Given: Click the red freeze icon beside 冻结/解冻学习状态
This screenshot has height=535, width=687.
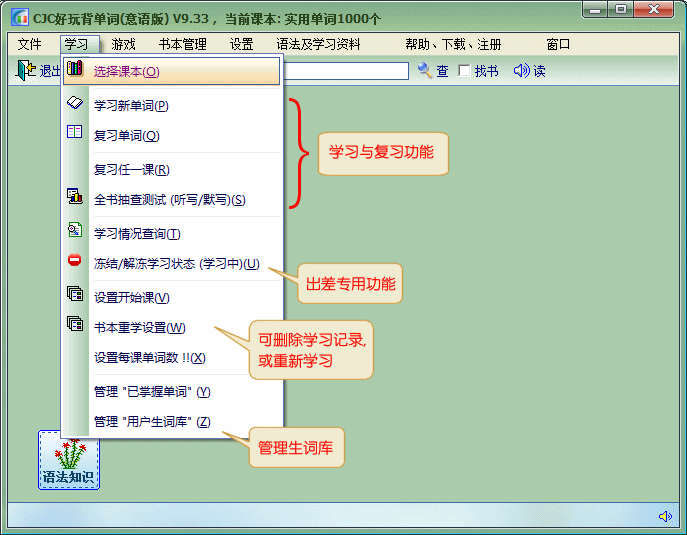Looking at the screenshot, I should click(x=75, y=262).
